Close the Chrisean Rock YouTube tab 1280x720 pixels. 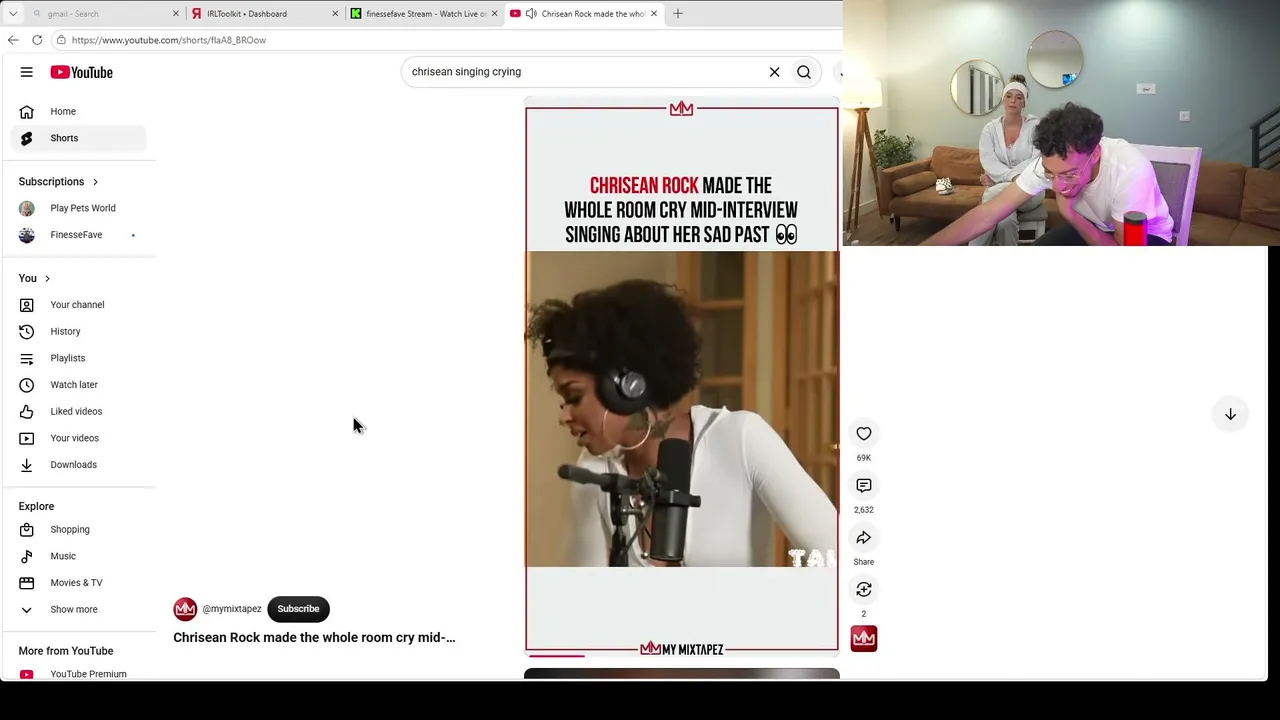[x=654, y=13]
